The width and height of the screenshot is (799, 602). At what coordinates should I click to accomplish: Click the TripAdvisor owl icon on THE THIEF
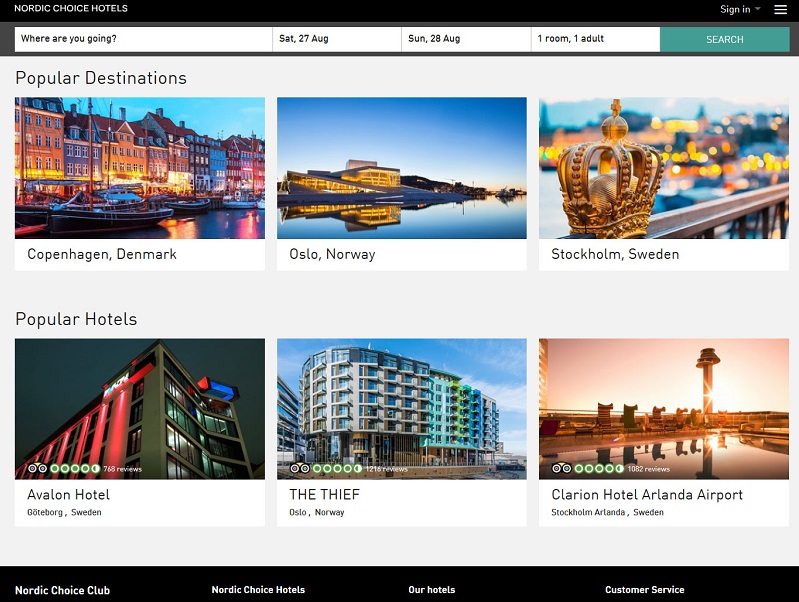300,468
